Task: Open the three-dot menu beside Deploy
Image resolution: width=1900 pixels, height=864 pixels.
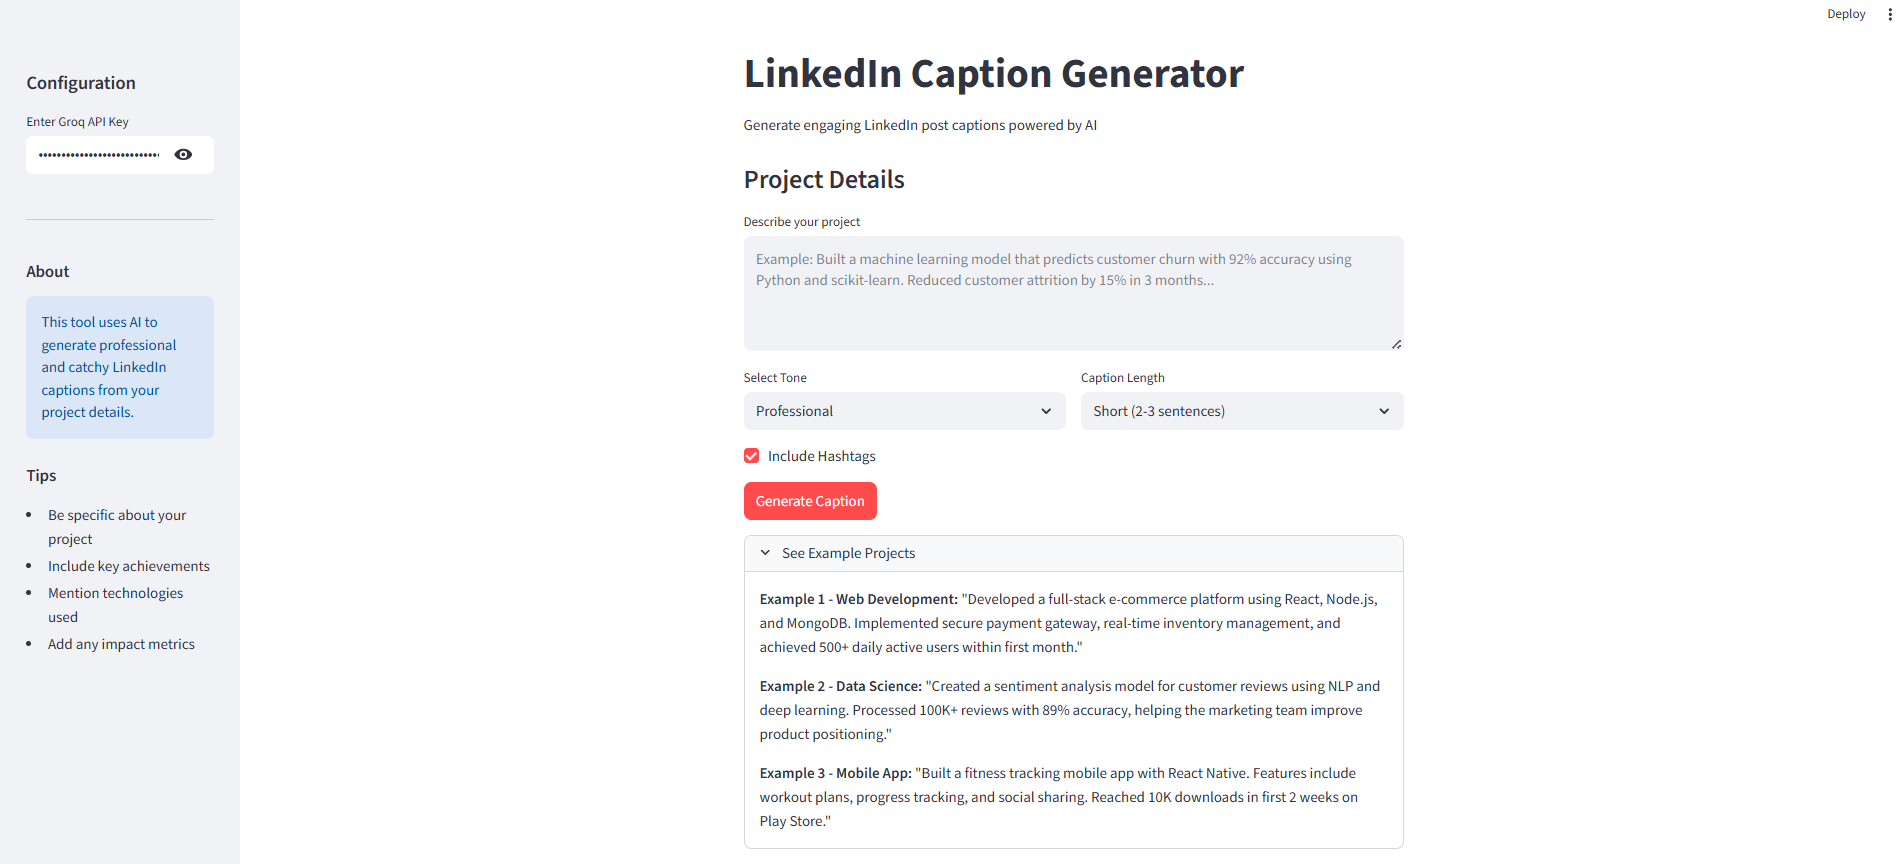Action: [1889, 14]
